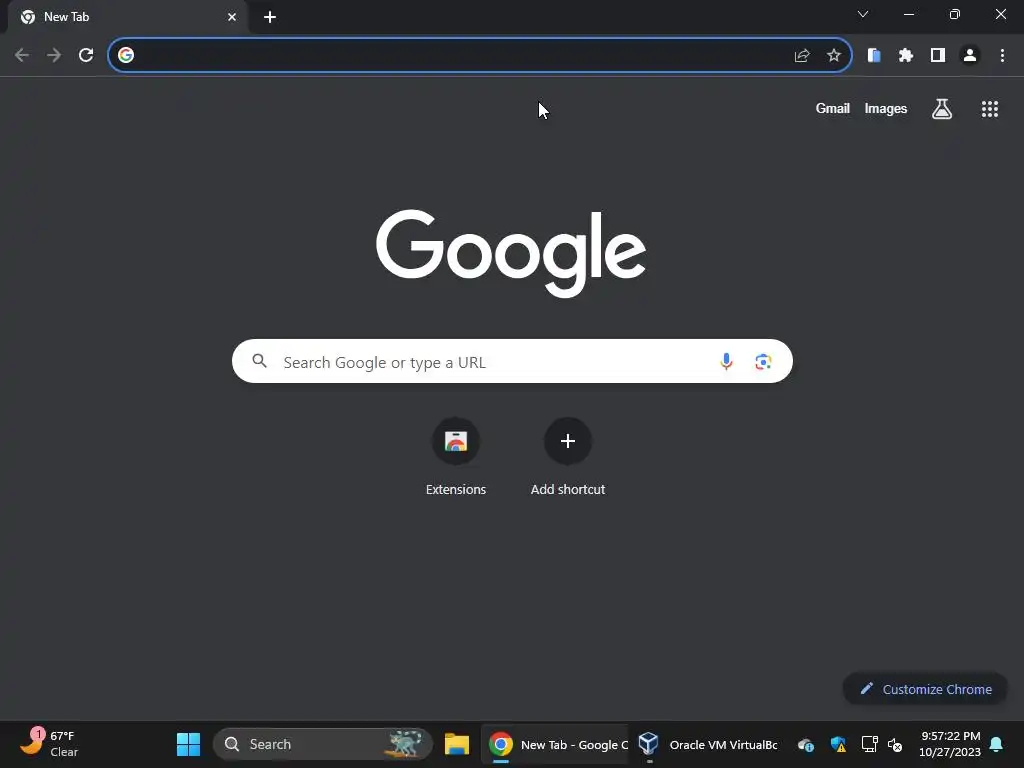Restore down the Chrome window
The height and width of the screenshot is (768, 1024).
pyautogui.click(x=955, y=14)
